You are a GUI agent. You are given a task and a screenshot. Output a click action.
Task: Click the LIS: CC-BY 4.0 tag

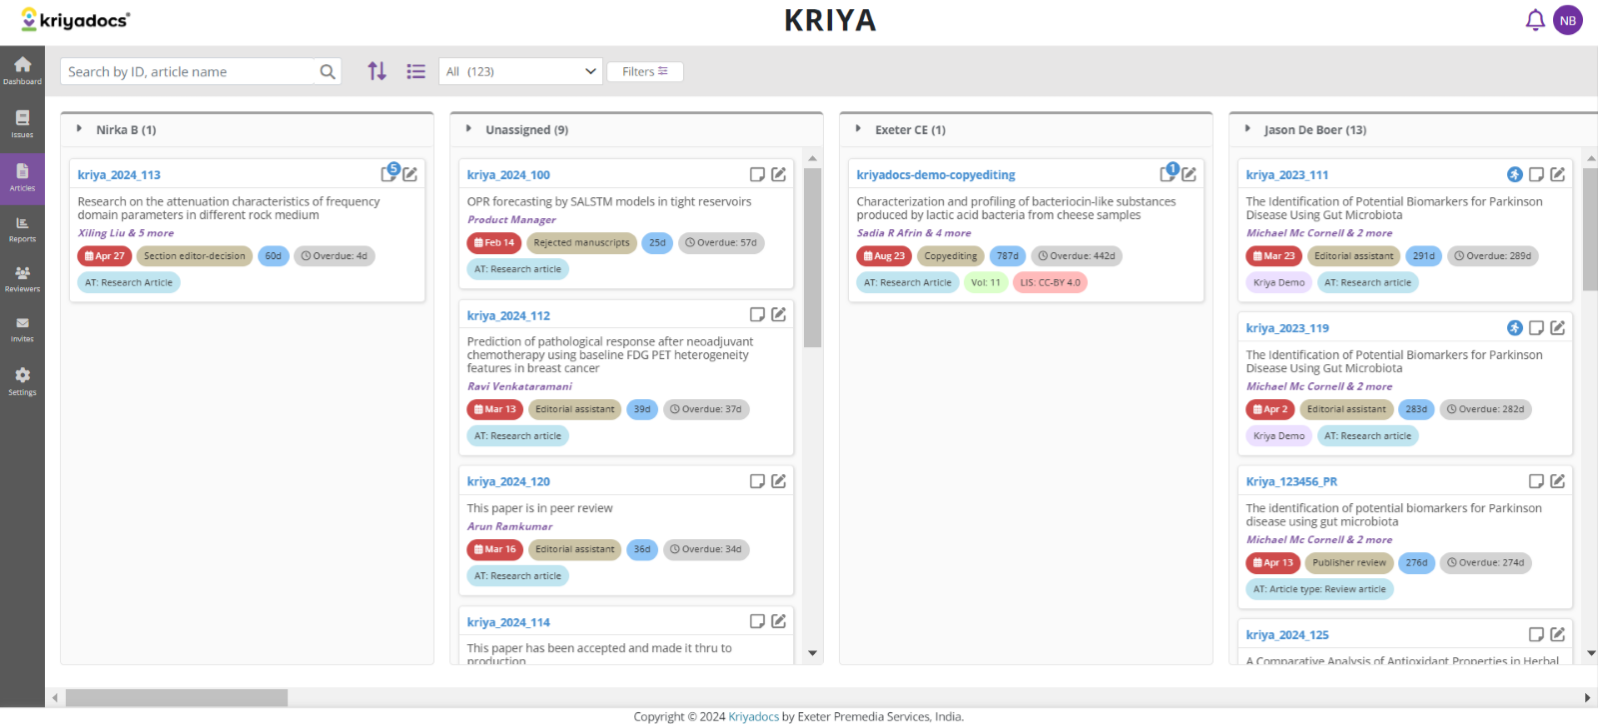point(1050,283)
